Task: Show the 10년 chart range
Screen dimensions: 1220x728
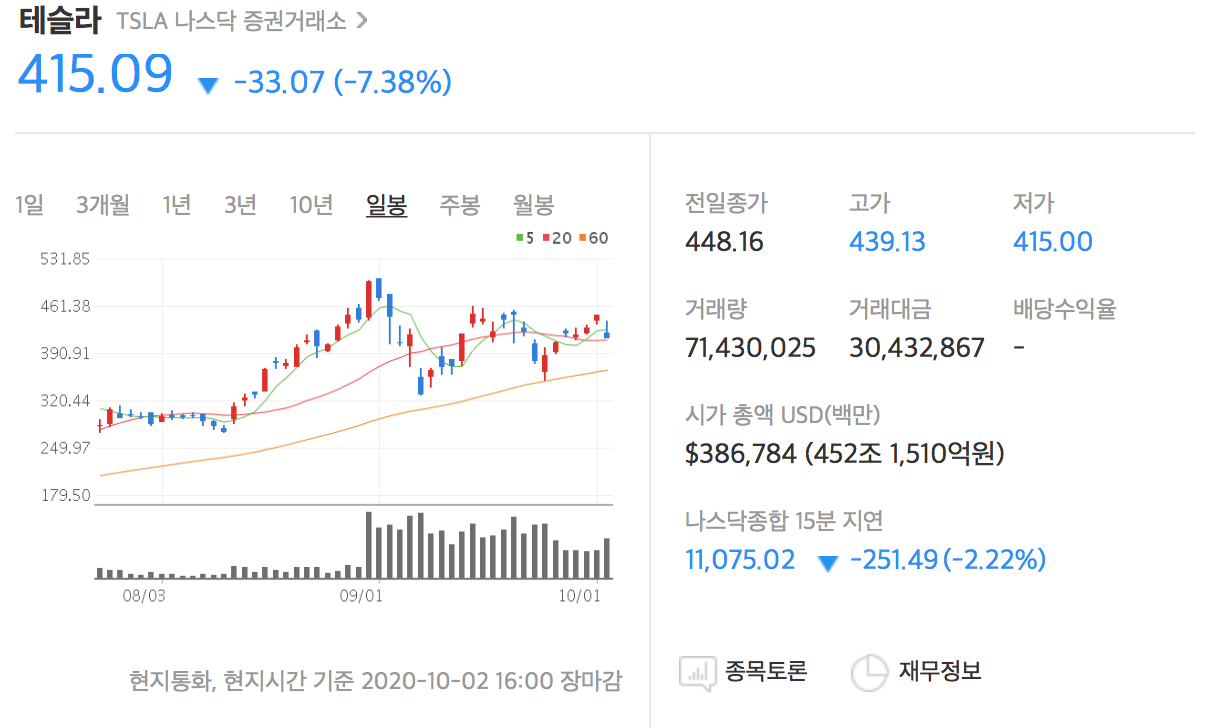Action: click(311, 206)
